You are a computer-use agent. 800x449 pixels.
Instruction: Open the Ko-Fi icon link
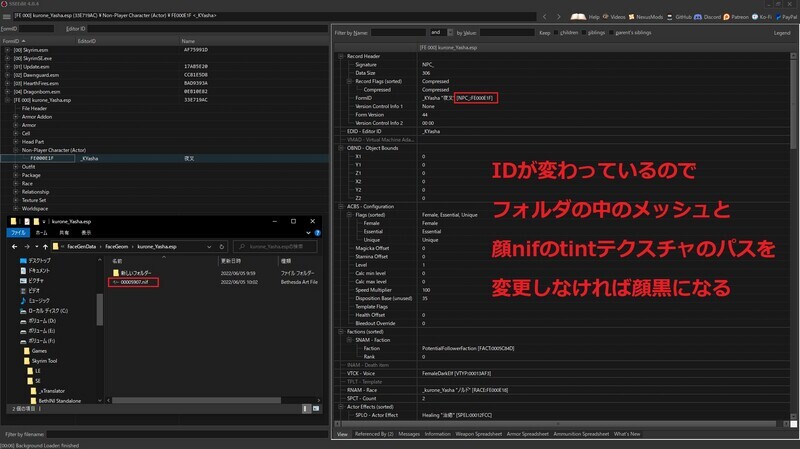[755, 17]
